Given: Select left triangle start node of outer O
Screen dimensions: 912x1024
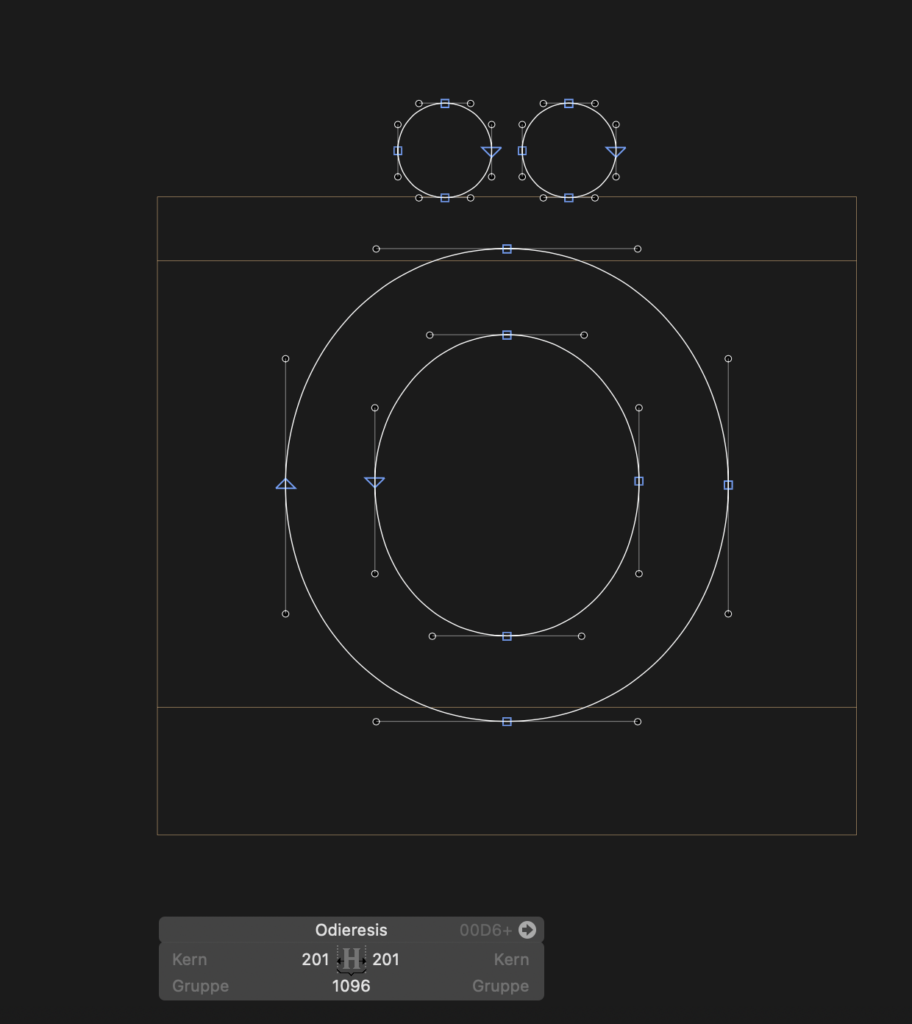Looking at the screenshot, I should click(x=285, y=484).
